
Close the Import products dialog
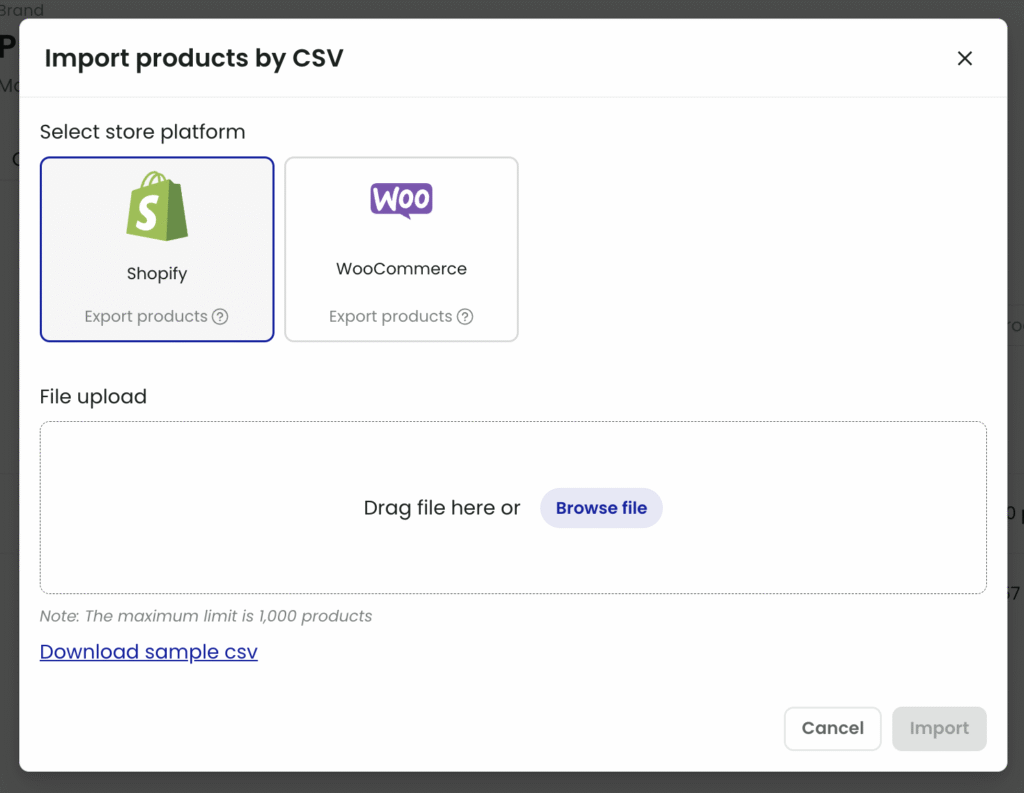pyautogui.click(x=965, y=58)
